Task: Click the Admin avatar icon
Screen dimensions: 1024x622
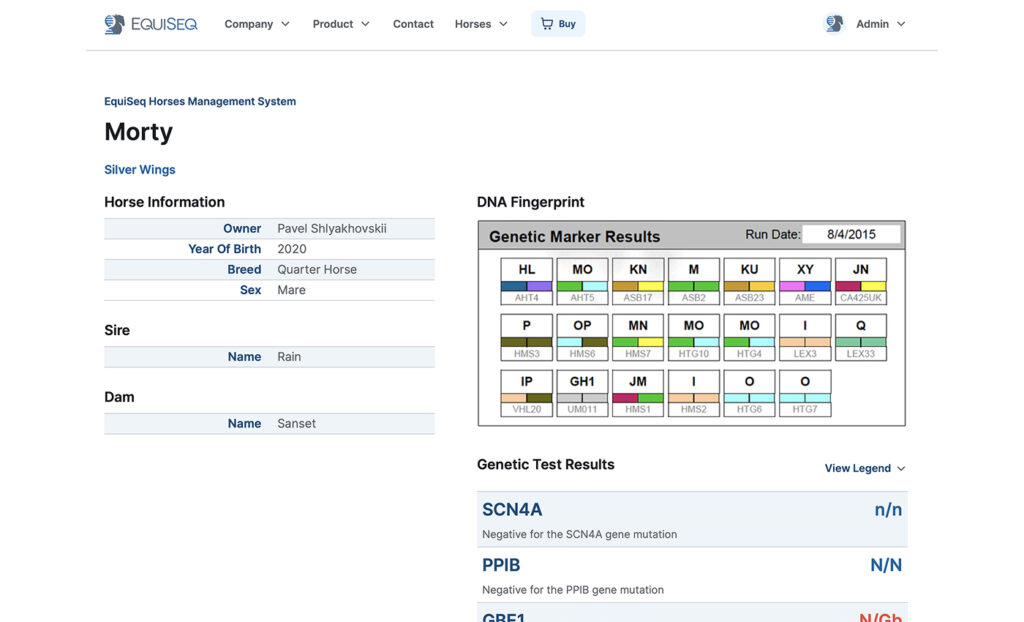Action: tap(834, 24)
